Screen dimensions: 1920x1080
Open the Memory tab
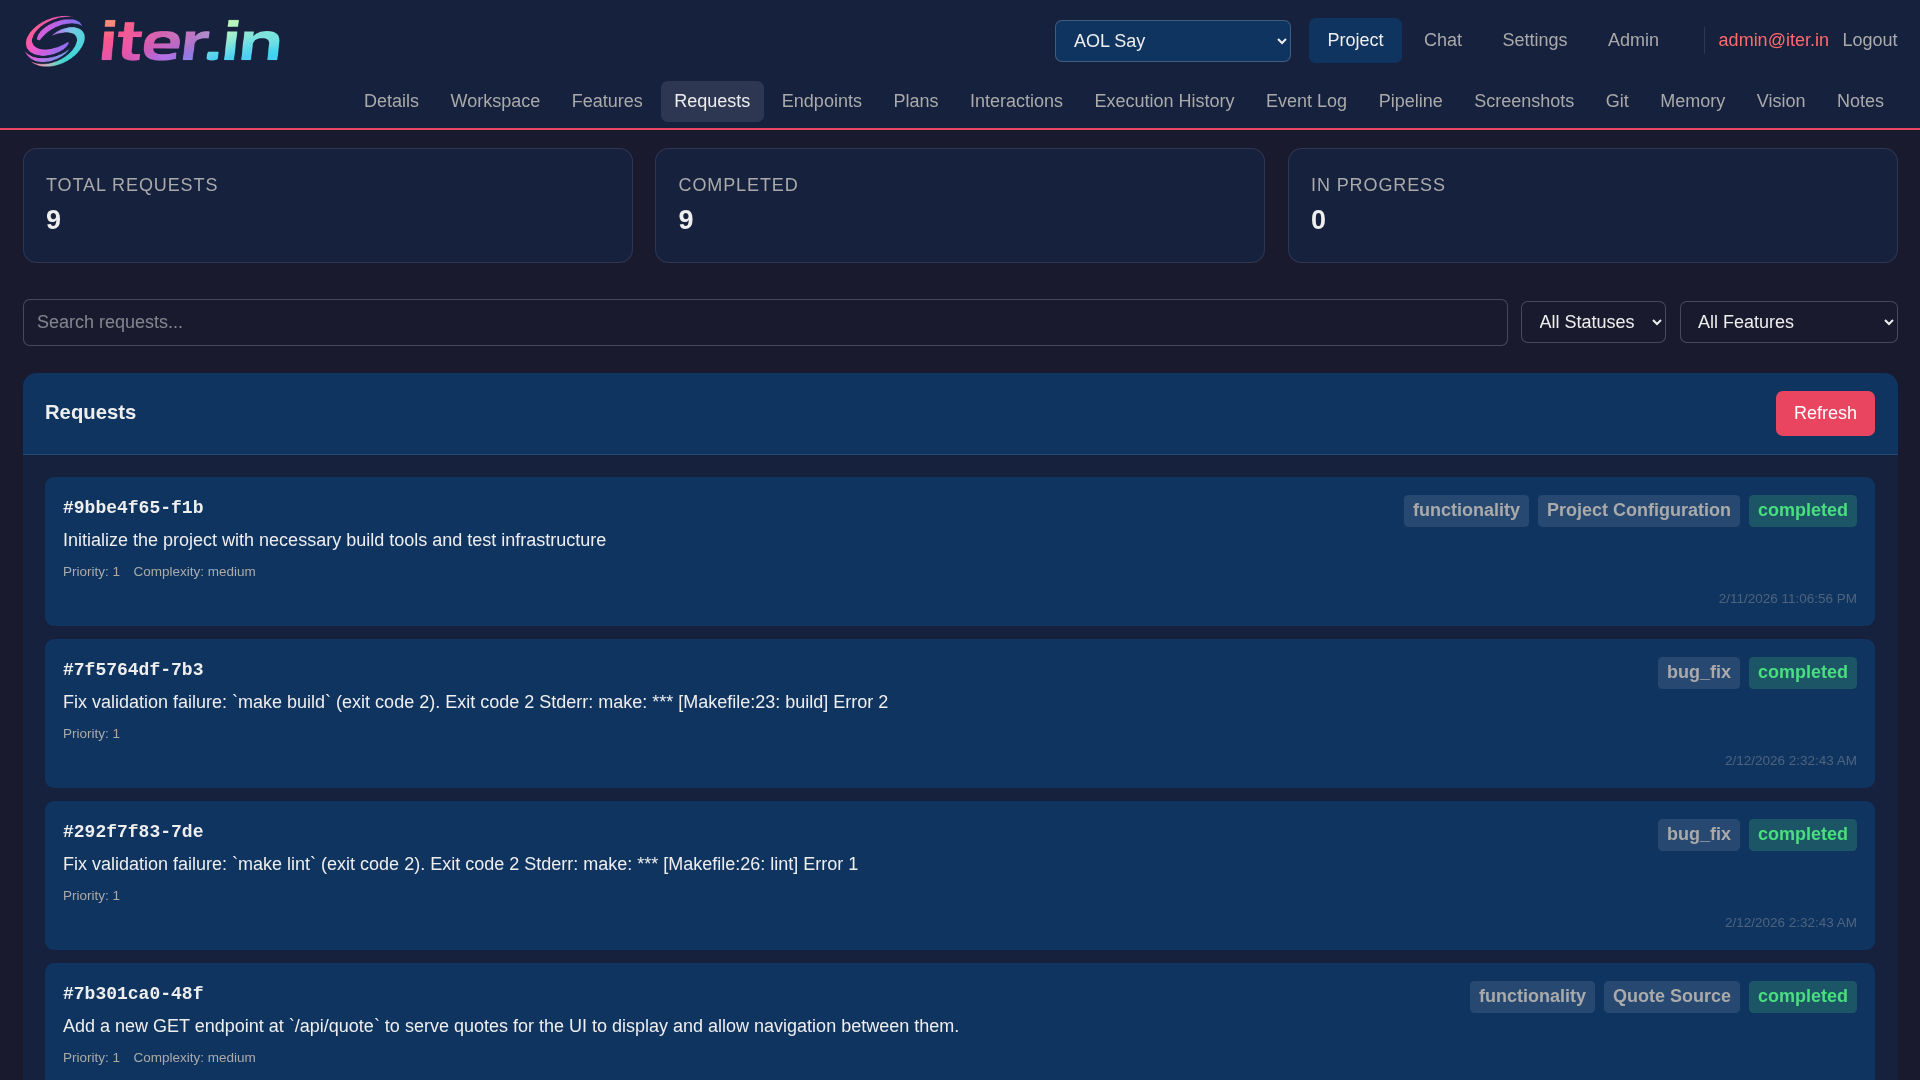coord(1692,101)
